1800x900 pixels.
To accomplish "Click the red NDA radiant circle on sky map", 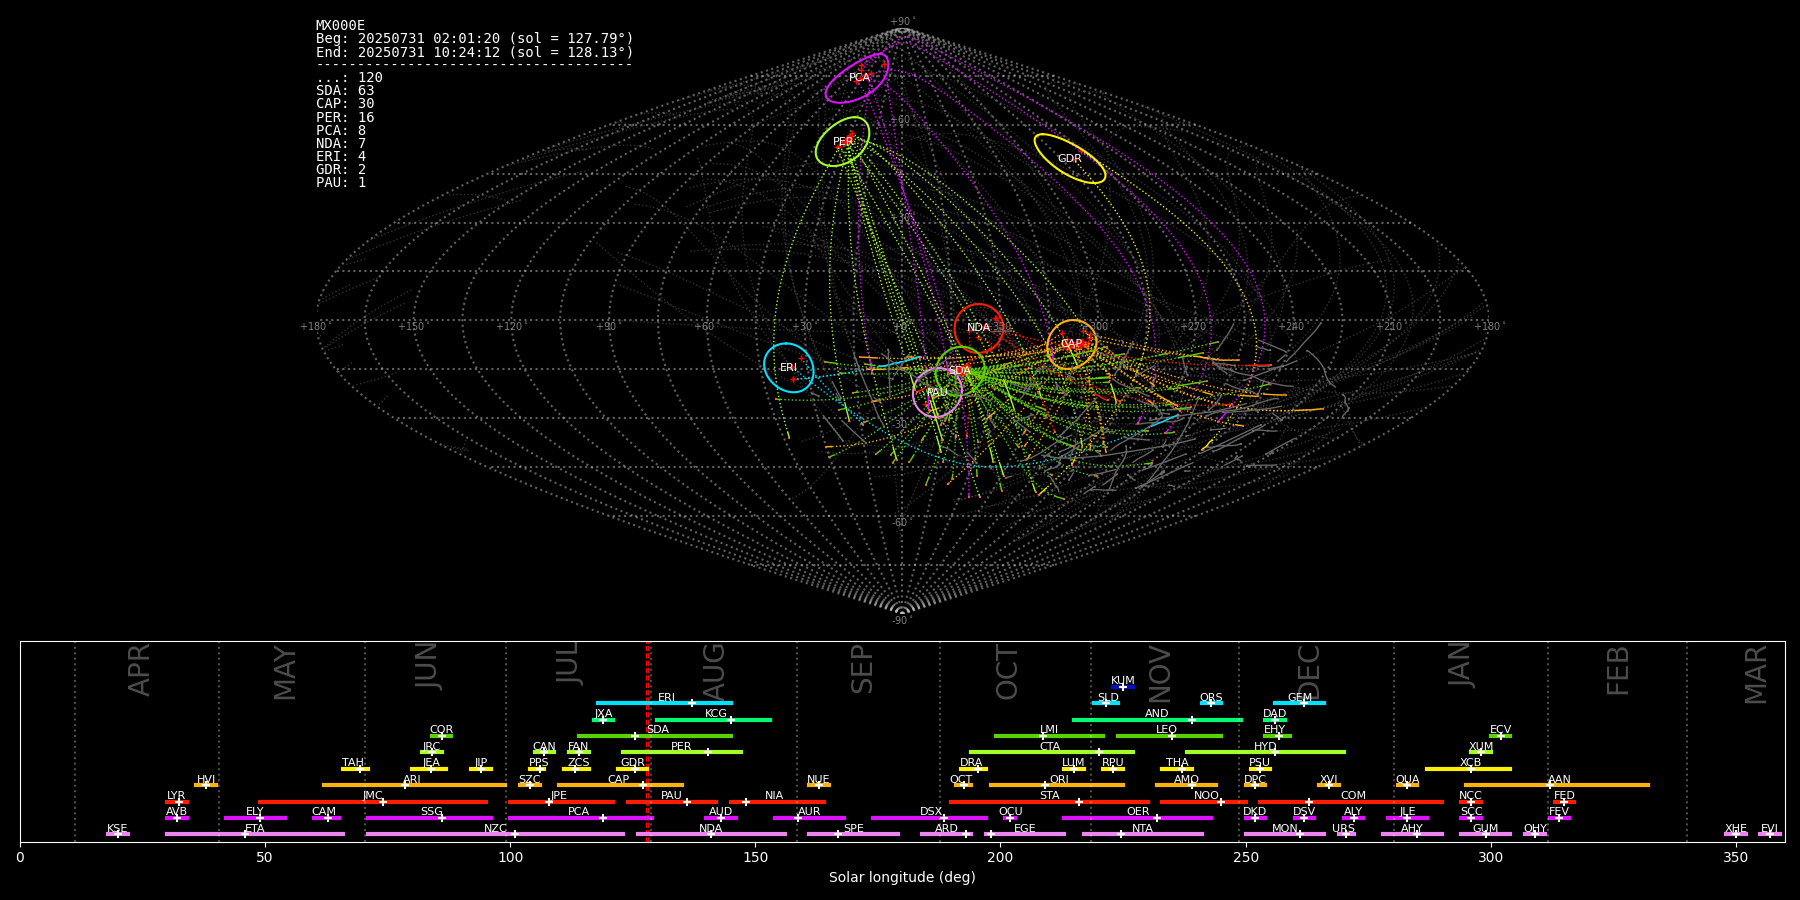I will click(979, 328).
